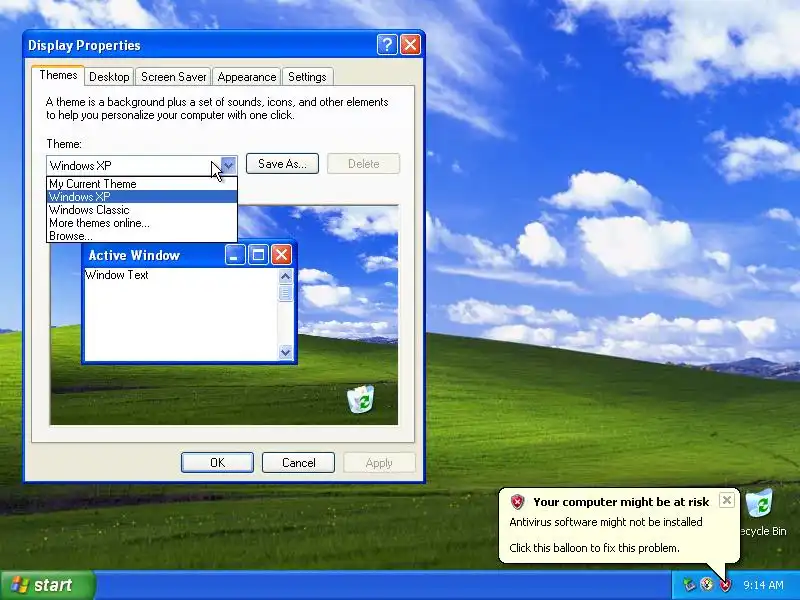The width and height of the screenshot is (800, 600).
Task: Choose My Current Theme from list
Action: click(142, 184)
